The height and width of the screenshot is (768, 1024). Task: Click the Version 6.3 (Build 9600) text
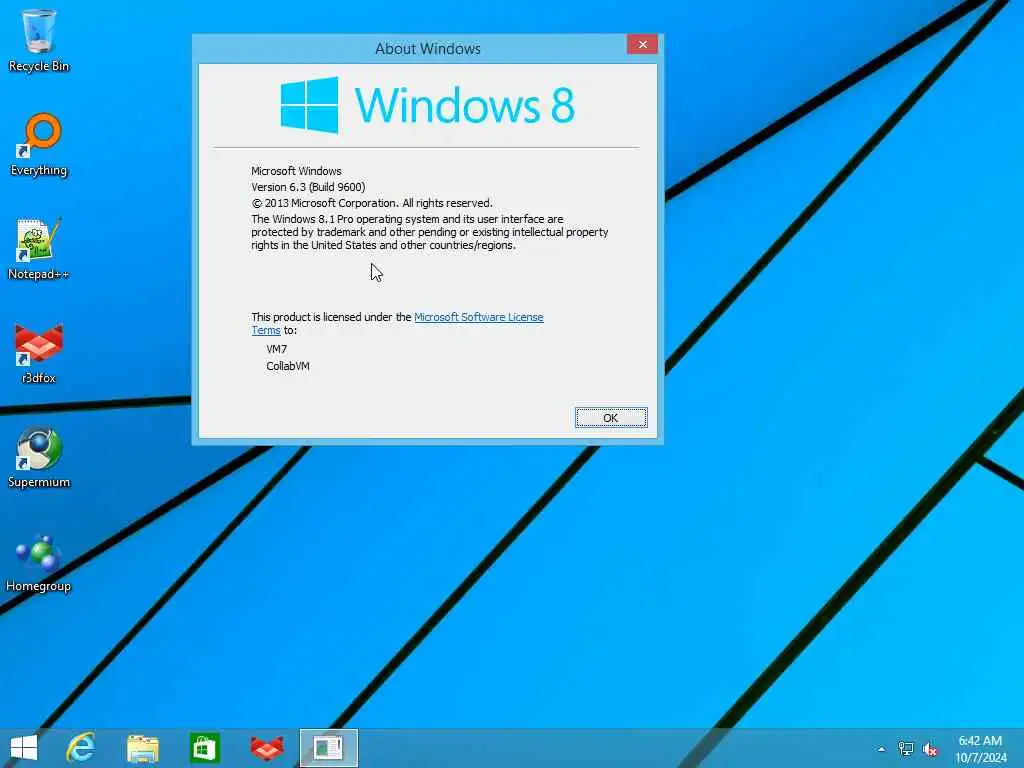click(x=308, y=187)
